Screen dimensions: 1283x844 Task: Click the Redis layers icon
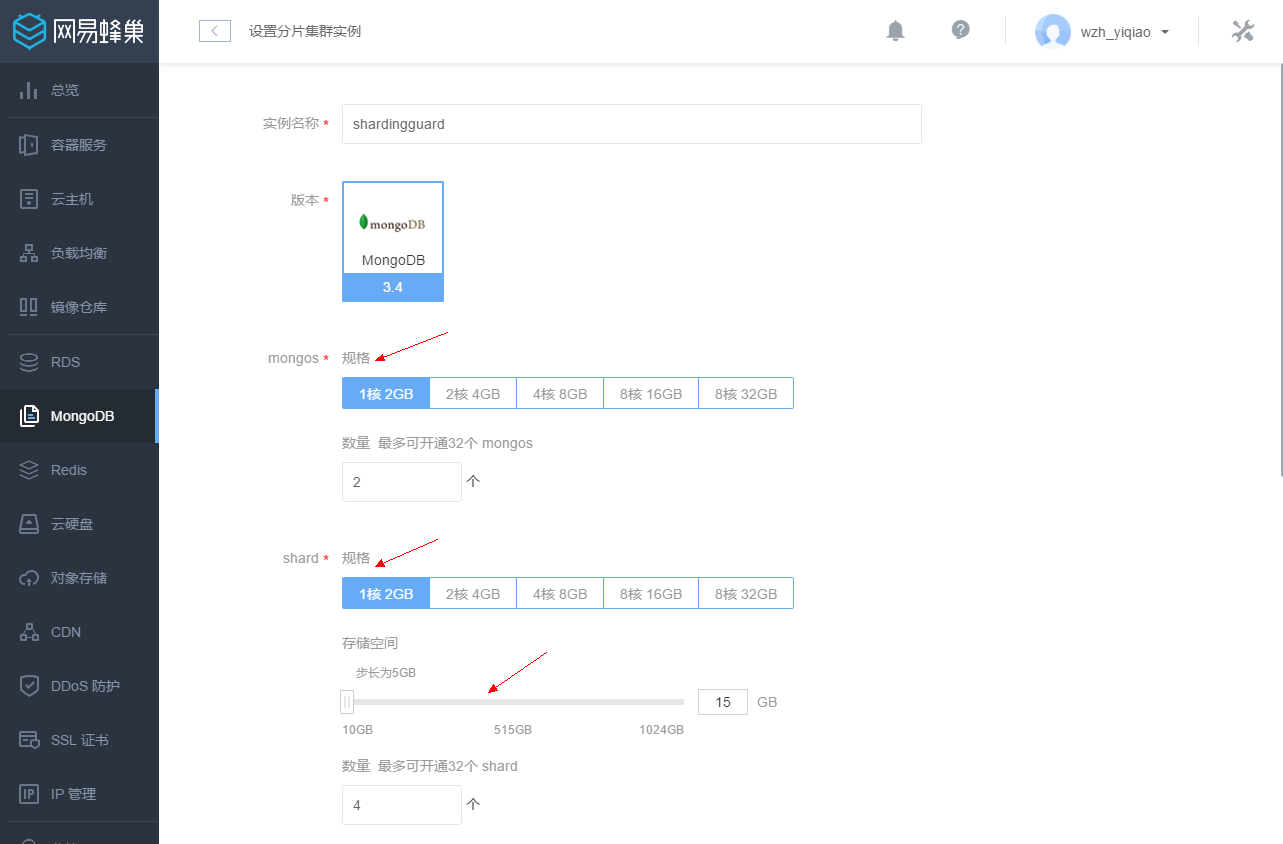tap(29, 470)
